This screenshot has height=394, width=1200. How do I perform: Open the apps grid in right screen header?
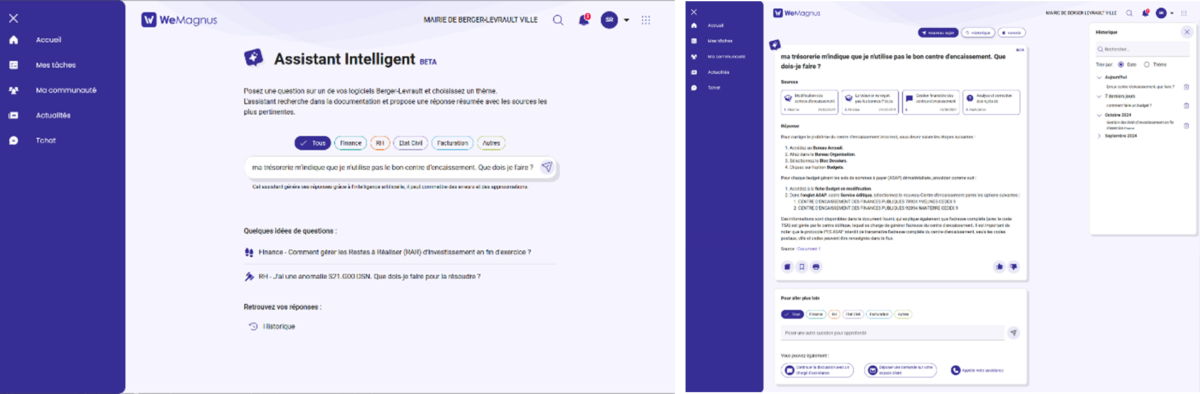point(1184,13)
